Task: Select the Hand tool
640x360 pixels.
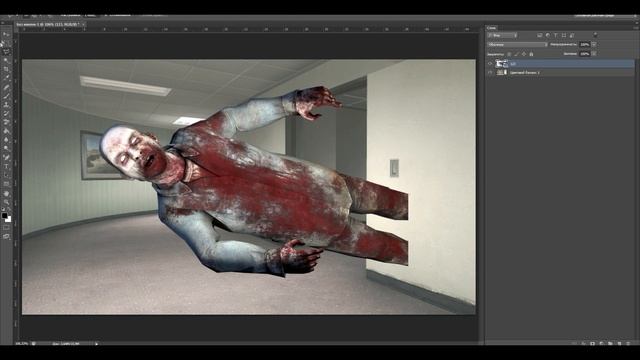Action: pyautogui.click(x=6, y=193)
